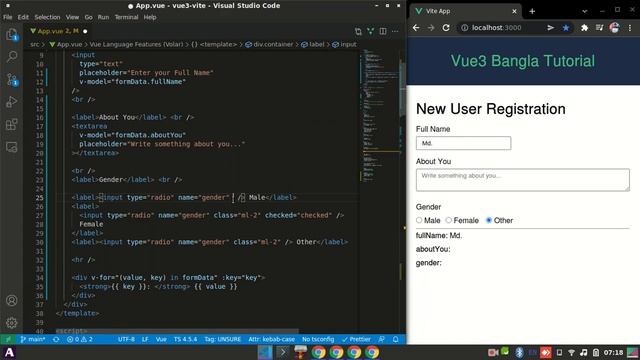Open the File menu
The height and width of the screenshot is (360, 640).
tap(8, 17)
